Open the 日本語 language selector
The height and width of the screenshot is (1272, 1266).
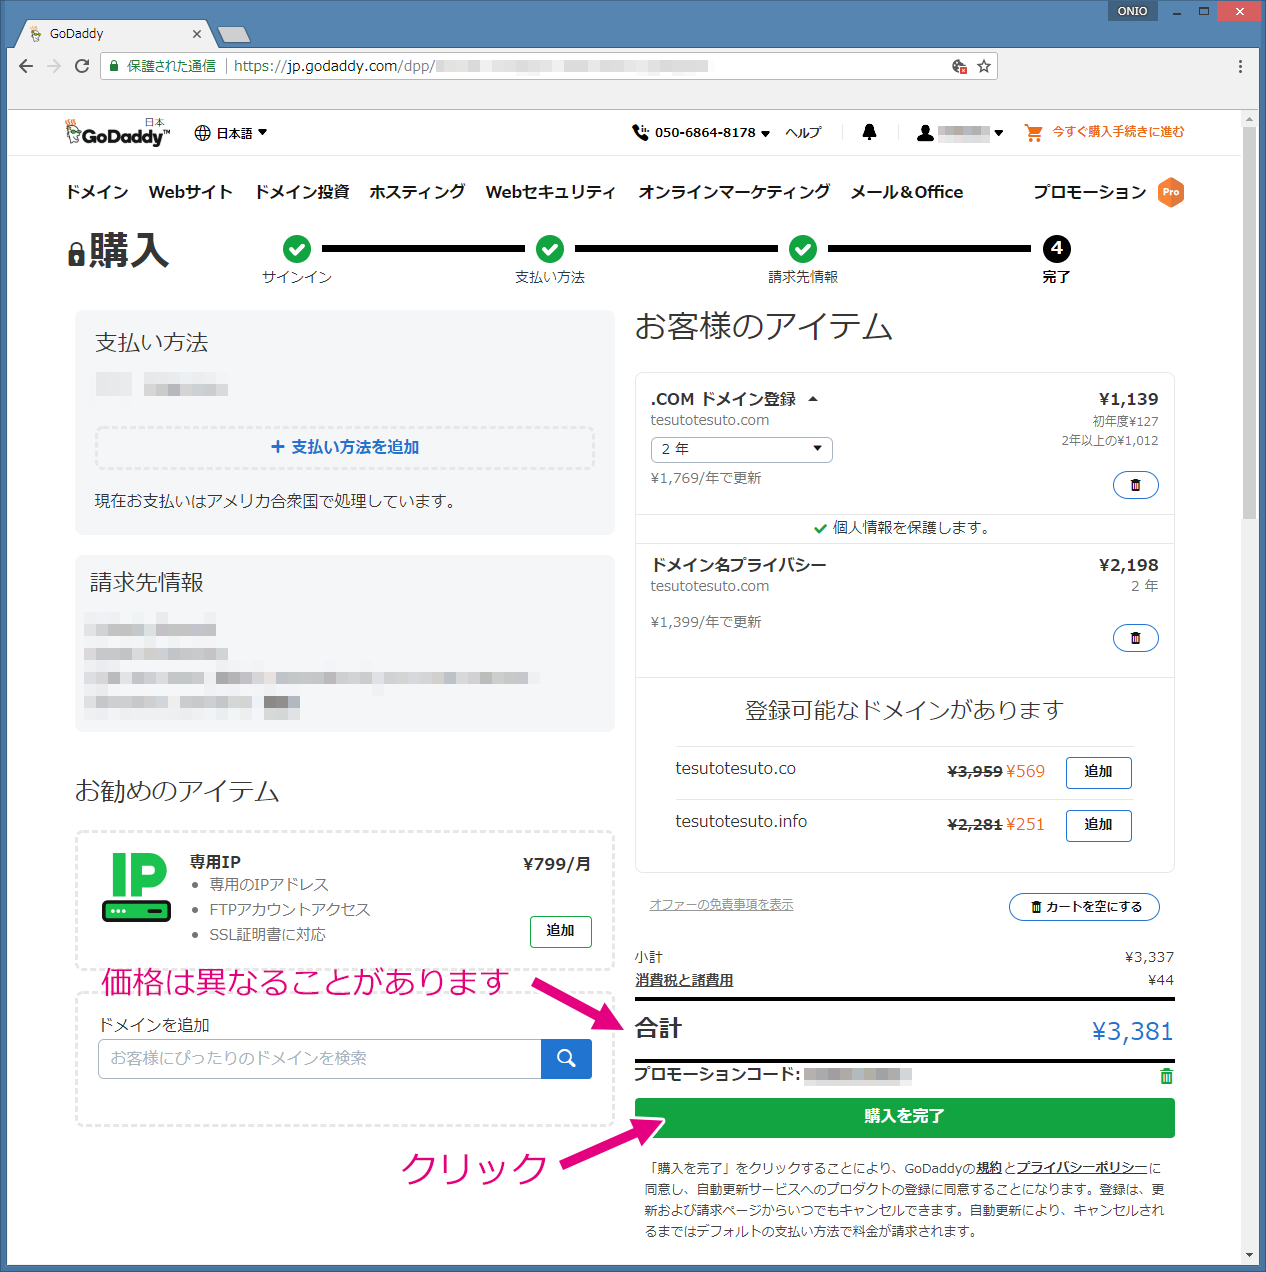click(231, 133)
